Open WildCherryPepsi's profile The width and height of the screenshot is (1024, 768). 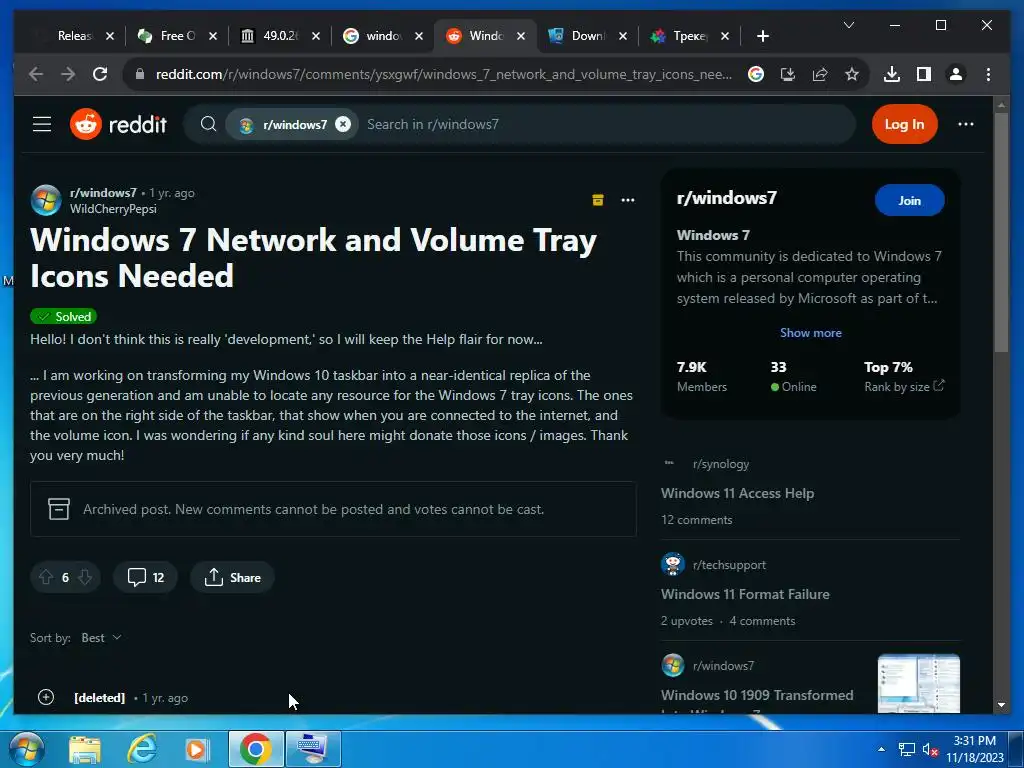pyautogui.click(x=113, y=209)
